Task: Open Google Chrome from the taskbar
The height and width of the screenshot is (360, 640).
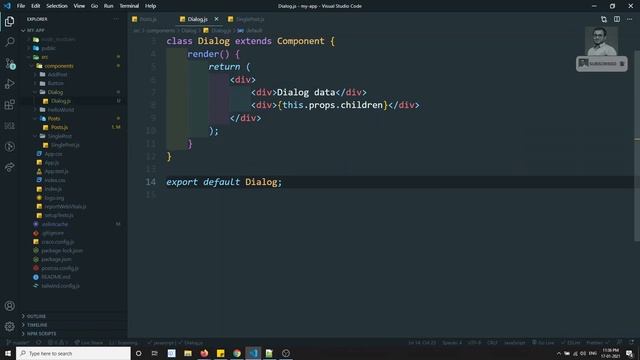Action: point(237,353)
